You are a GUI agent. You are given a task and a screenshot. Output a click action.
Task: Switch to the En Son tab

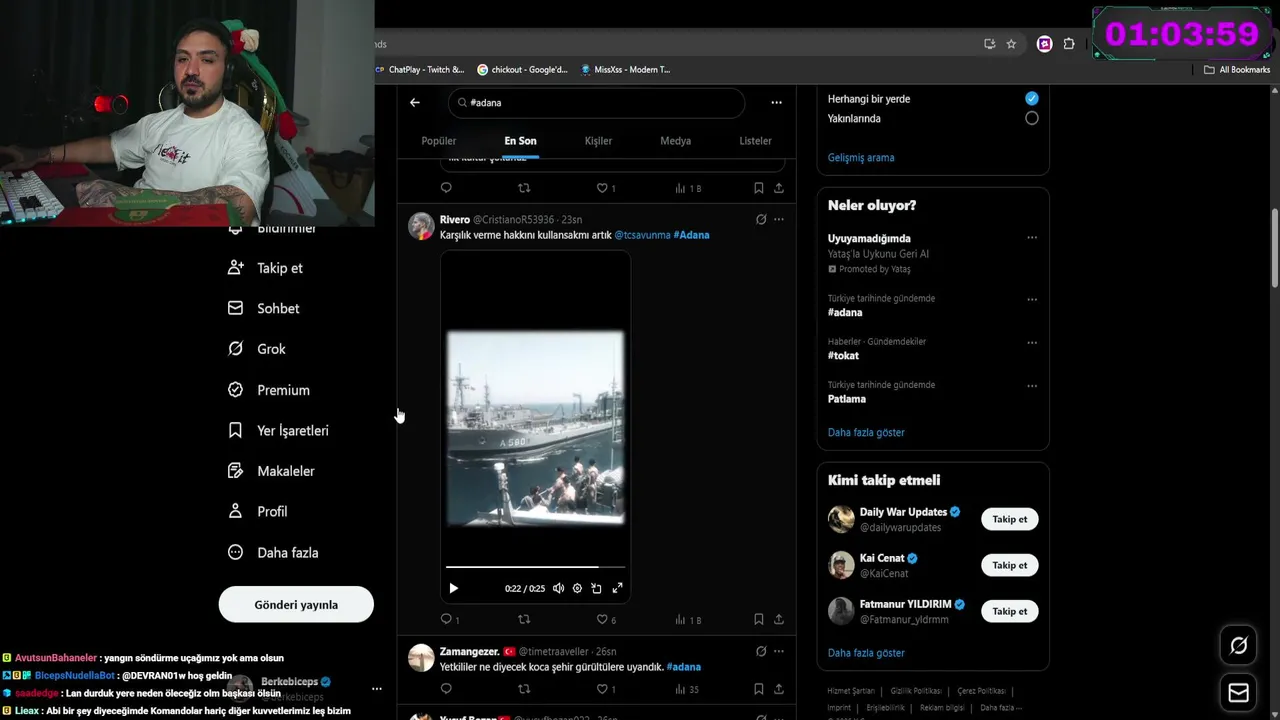tap(520, 141)
